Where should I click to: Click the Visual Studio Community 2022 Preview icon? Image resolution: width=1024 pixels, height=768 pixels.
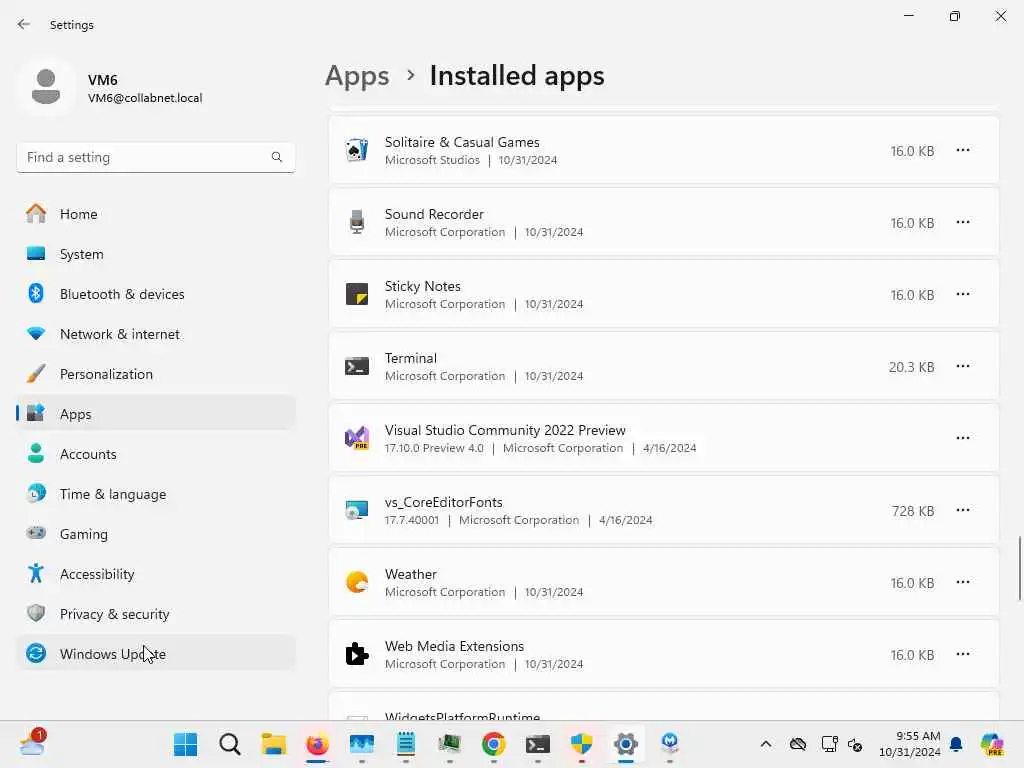[357, 438]
